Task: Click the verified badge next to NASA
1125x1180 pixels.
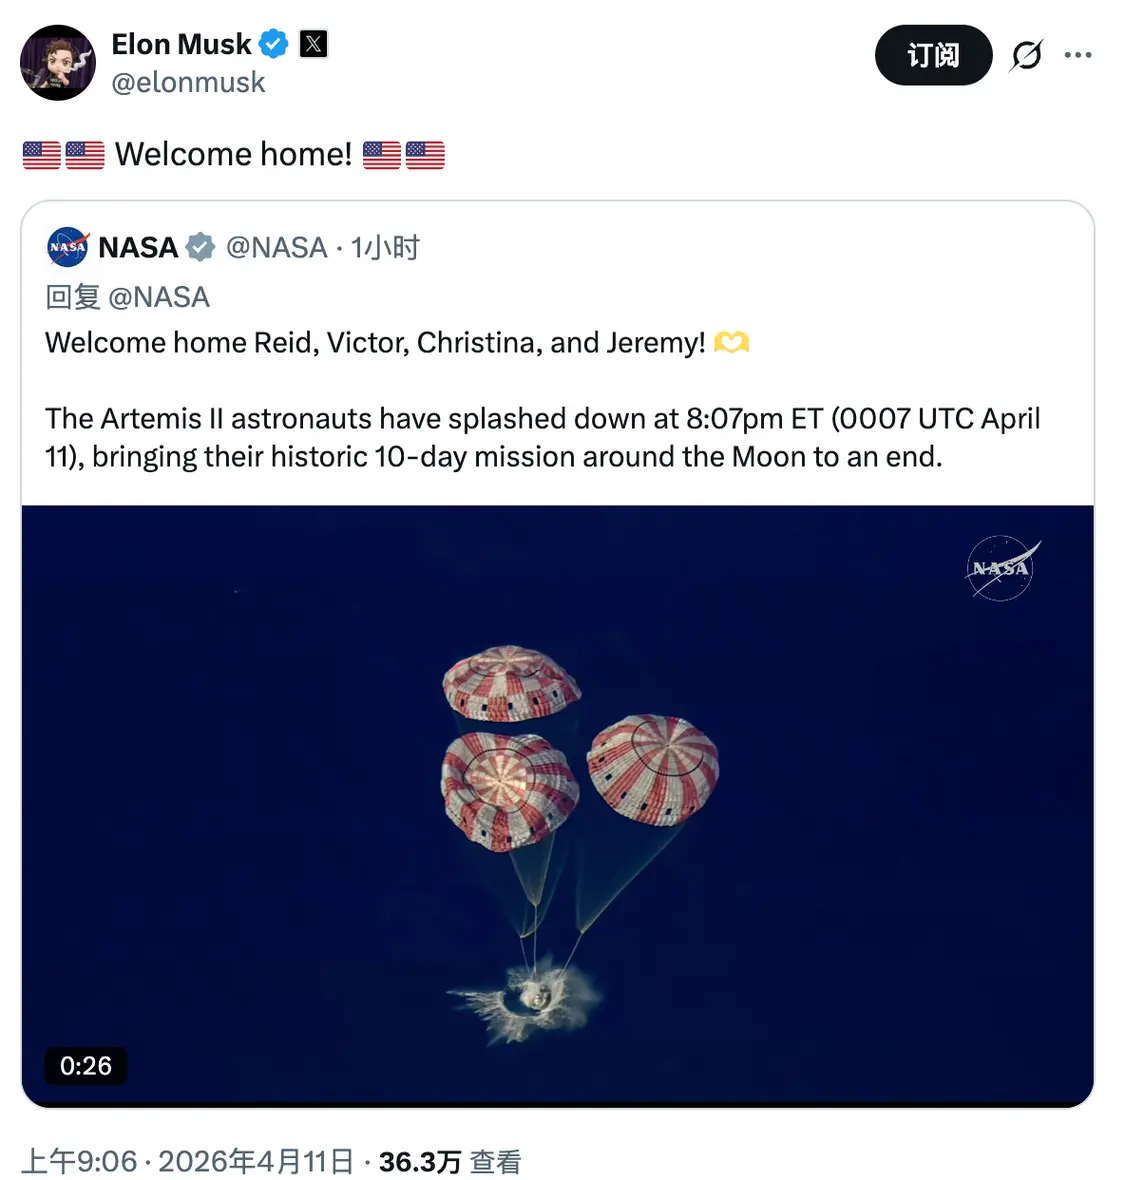Action: point(201,247)
